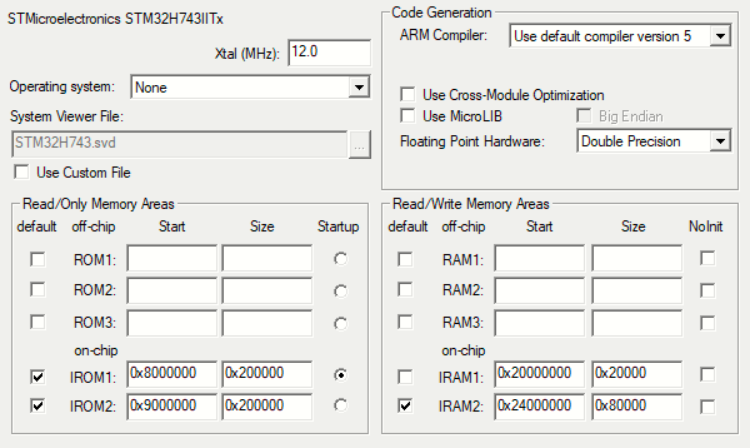The width and height of the screenshot is (750, 448).
Task: Click the ROM2 Start field
Action: (x=172, y=291)
